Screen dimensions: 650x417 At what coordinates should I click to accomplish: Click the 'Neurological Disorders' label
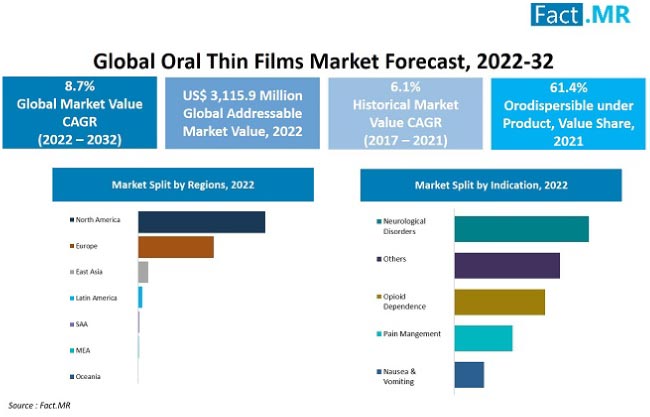[404, 226]
